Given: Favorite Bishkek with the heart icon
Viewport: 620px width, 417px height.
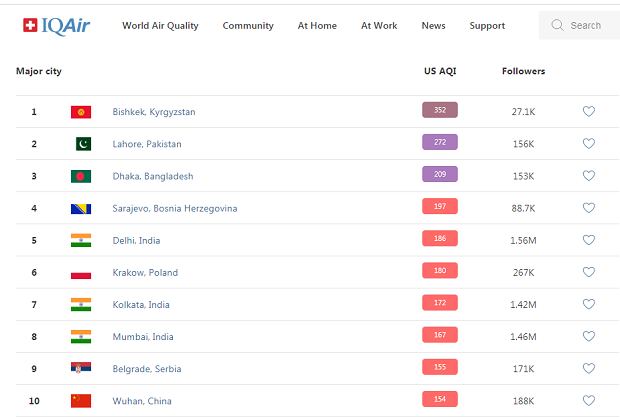Looking at the screenshot, I should point(589,112).
